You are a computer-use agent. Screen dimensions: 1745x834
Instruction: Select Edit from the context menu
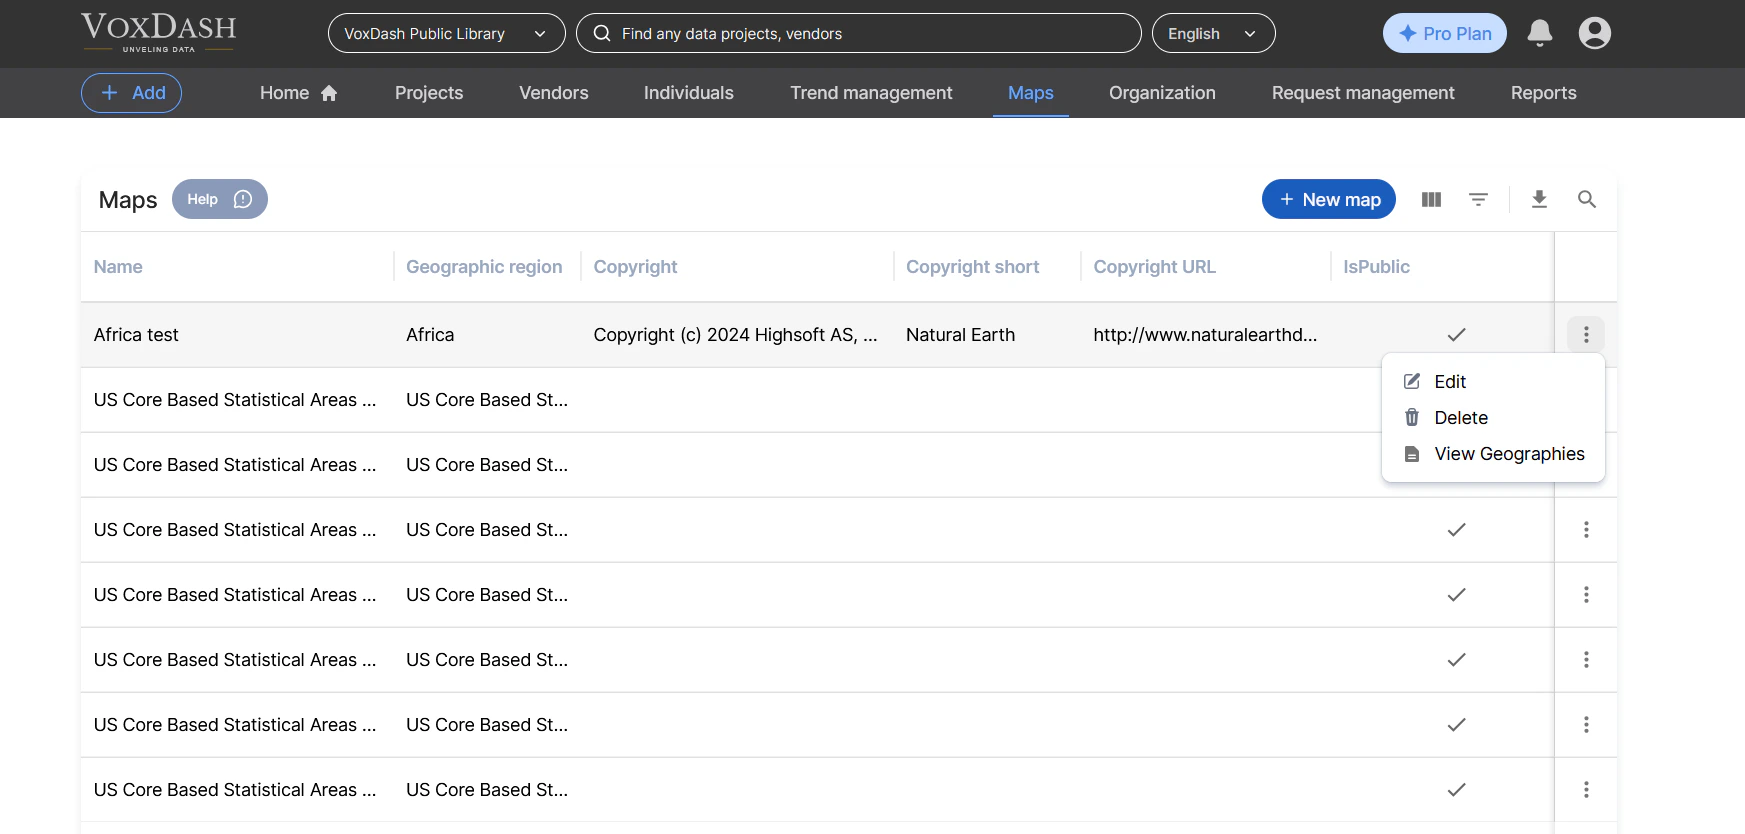pyautogui.click(x=1493, y=381)
